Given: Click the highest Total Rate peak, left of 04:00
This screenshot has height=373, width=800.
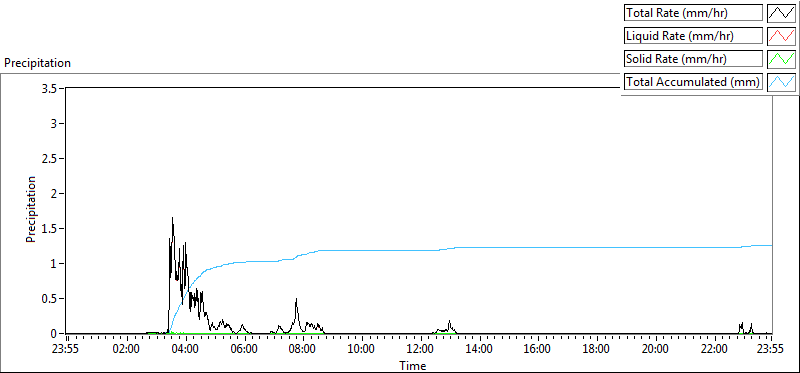Looking at the screenshot, I should tap(172, 218).
